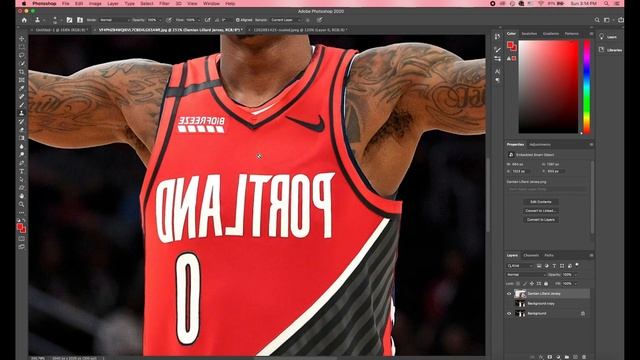Click the add layer mask icon
This screenshot has height=360, width=640.
[x=550, y=357]
